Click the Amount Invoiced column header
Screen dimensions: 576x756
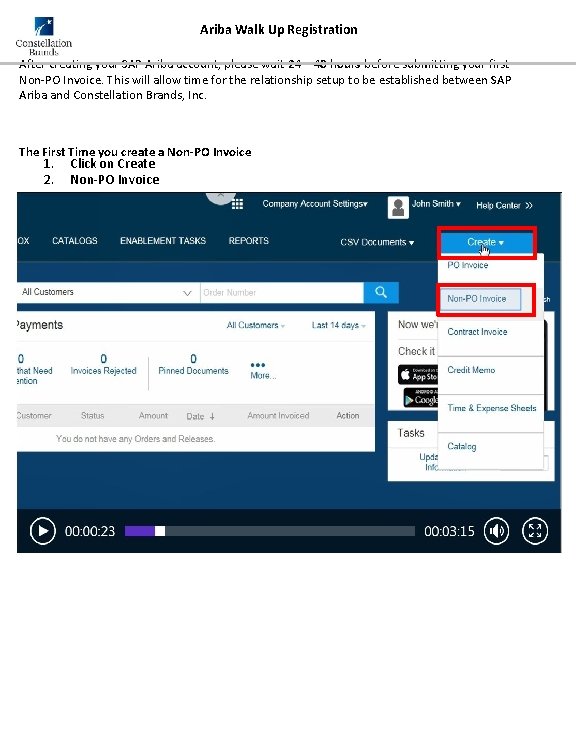point(278,416)
